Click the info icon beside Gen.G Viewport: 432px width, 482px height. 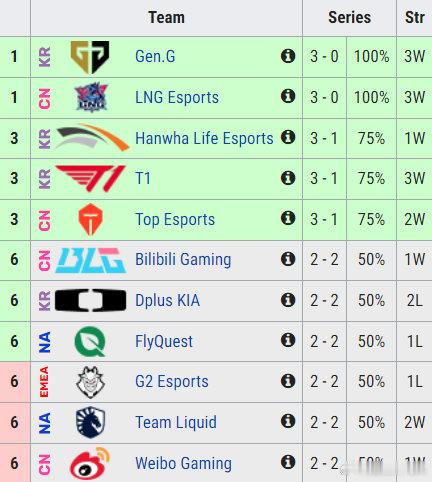coord(288,56)
